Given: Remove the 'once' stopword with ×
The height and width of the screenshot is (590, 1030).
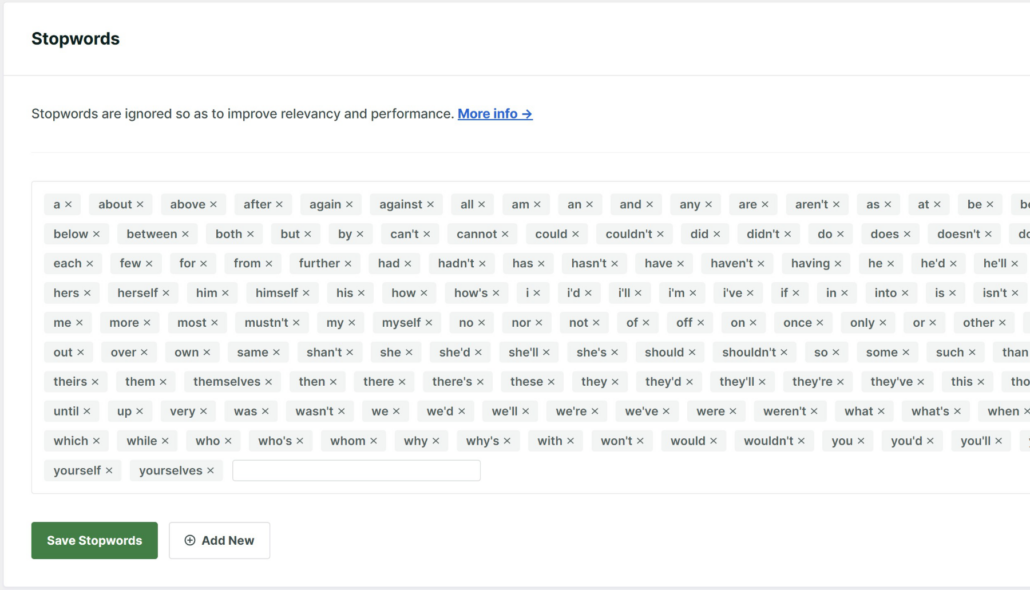Looking at the screenshot, I should [820, 323].
